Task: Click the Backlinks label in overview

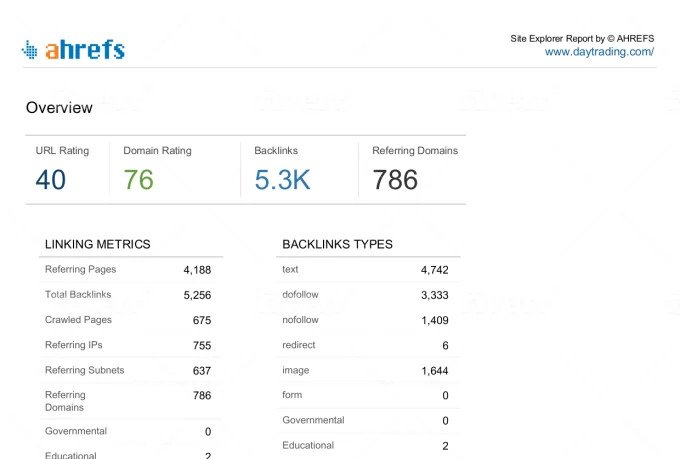Action: pos(276,151)
